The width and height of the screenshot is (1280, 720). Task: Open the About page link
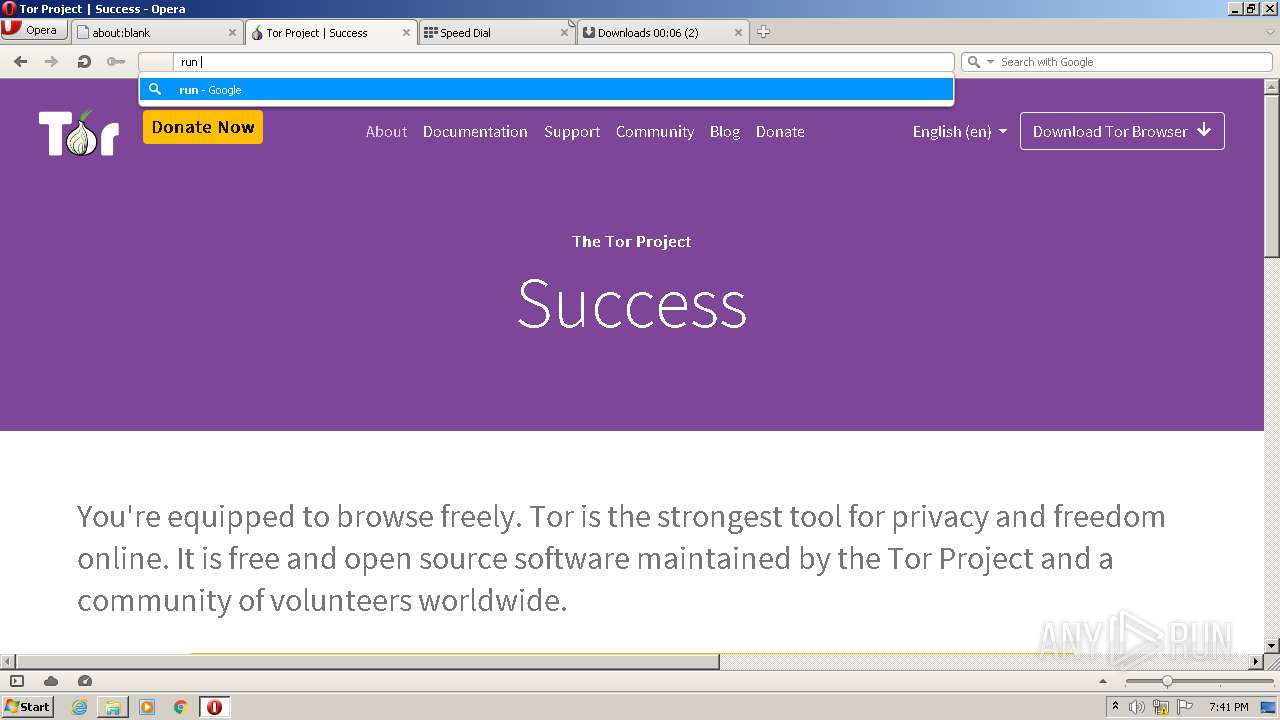(x=386, y=132)
